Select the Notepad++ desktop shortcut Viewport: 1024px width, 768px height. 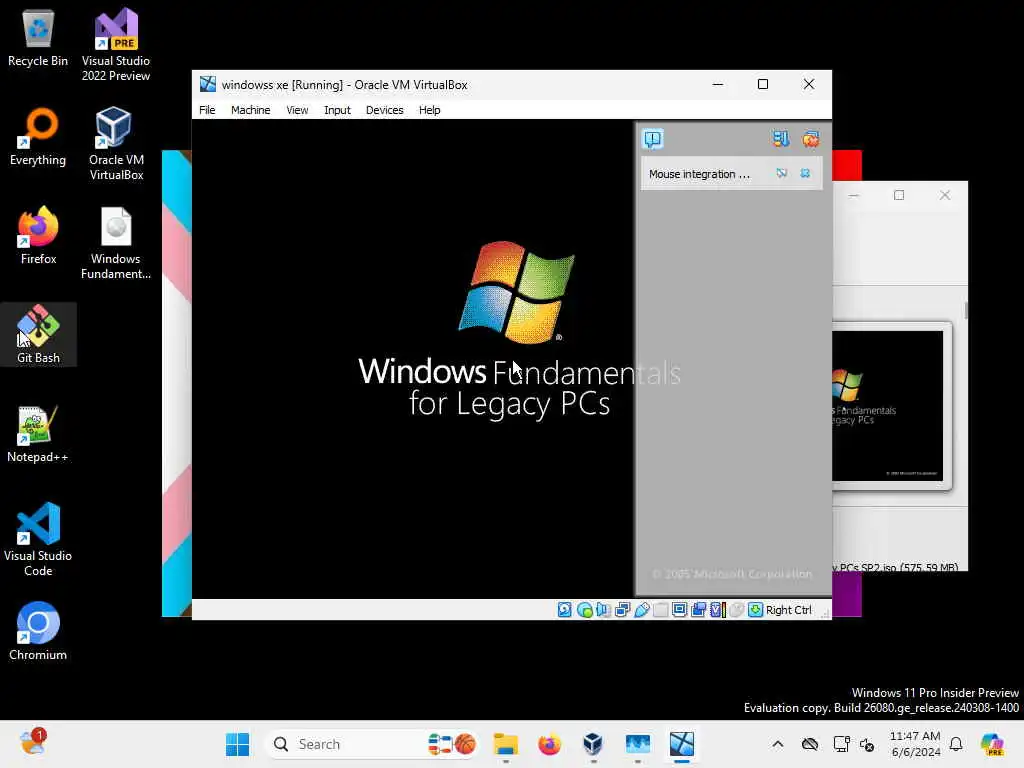(37, 434)
